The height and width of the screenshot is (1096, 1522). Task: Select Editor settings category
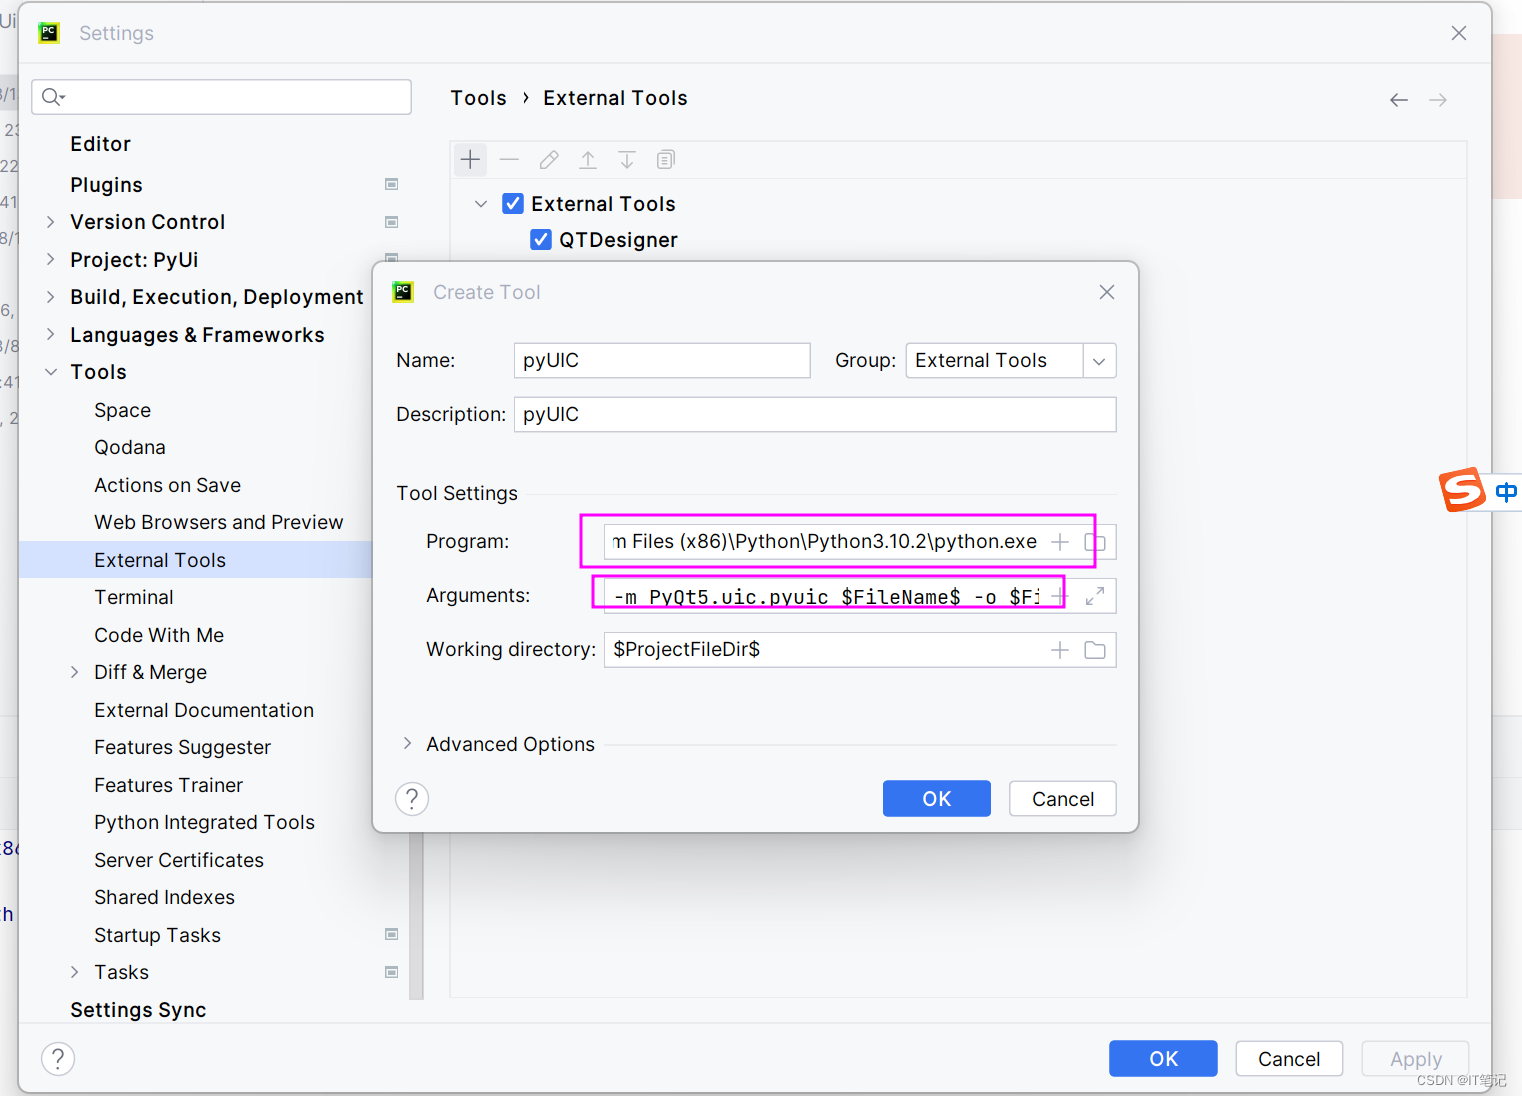[100, 144]
